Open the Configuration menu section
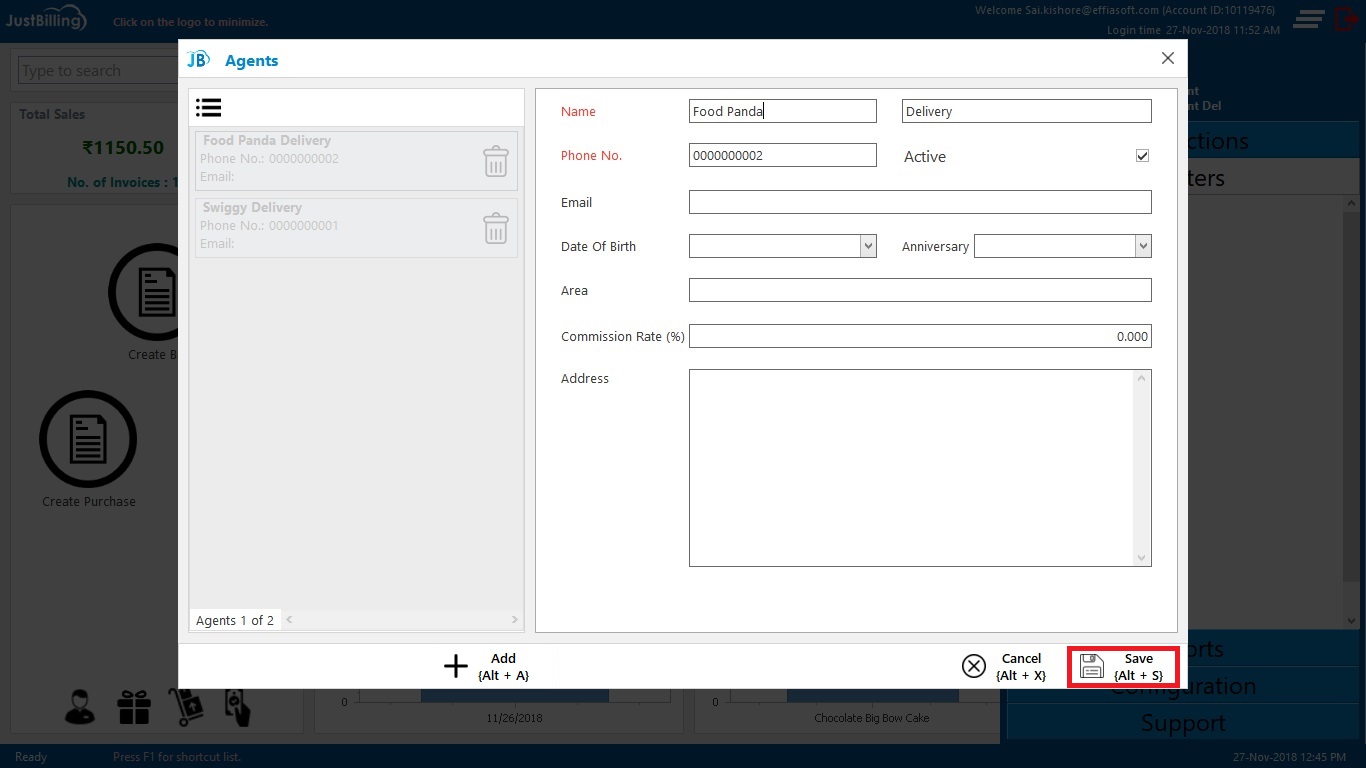1366x768 pixels. click(x=1183, y=686)
